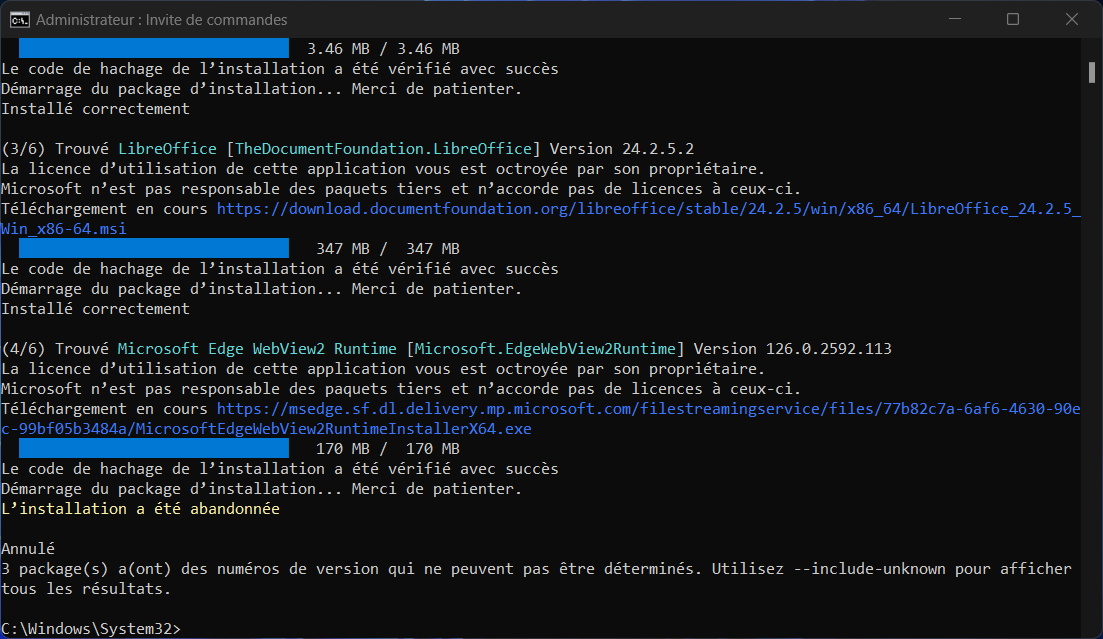
Task: Click '(4/6) Trouvé' text
Action: click(x=55, y=349)
